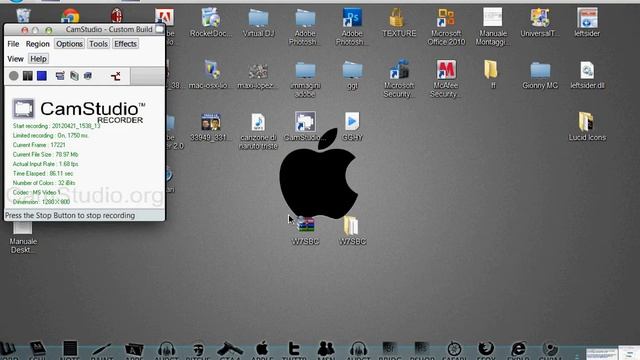Click the red screen annotations icon in CamStudio

116,76
